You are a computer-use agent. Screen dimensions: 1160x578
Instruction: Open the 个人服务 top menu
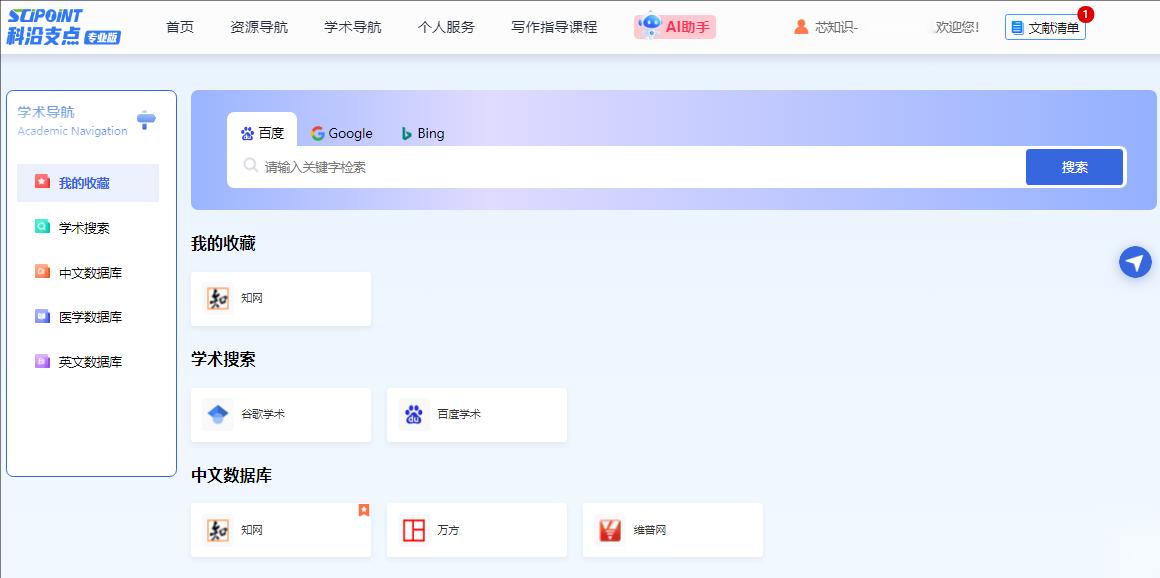tap(446, 27)
